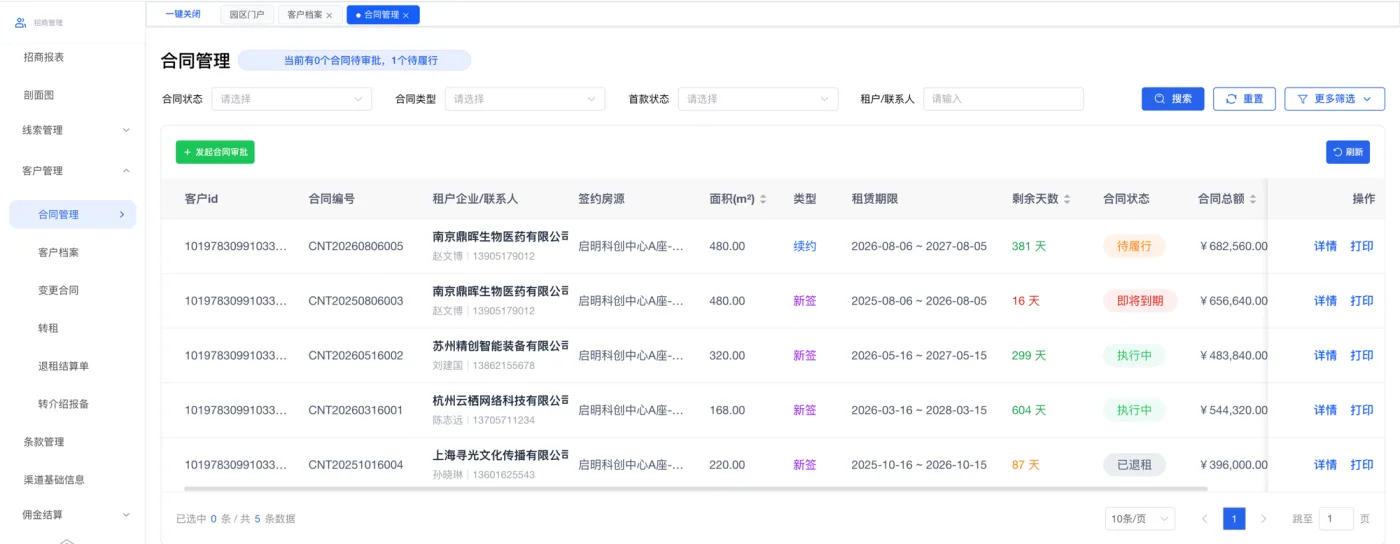Viewport: 1400px width, 544px height.
Task: Sort the table by the 面积 column sort icon
Action: [x=763, y=199]
